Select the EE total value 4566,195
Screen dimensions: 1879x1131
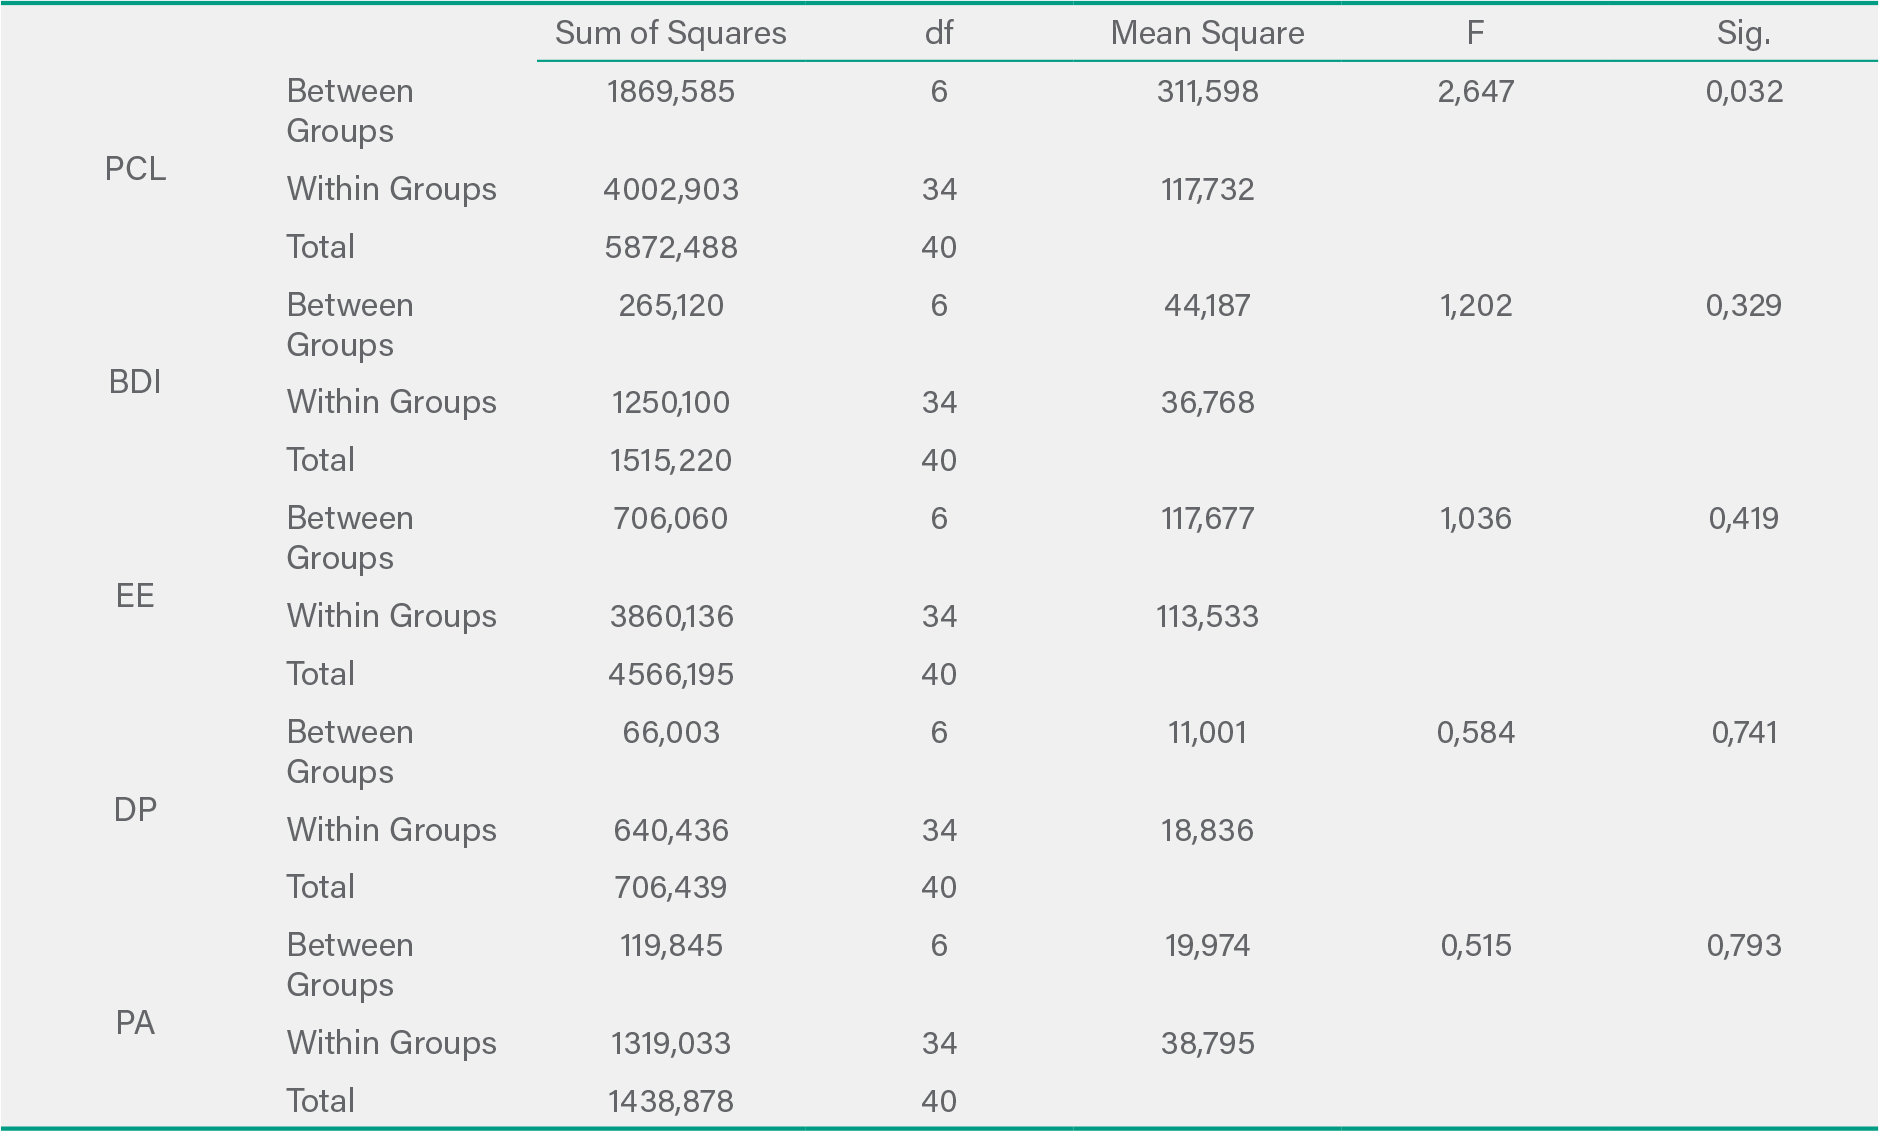pyautogui.click(x=670, y=675)
